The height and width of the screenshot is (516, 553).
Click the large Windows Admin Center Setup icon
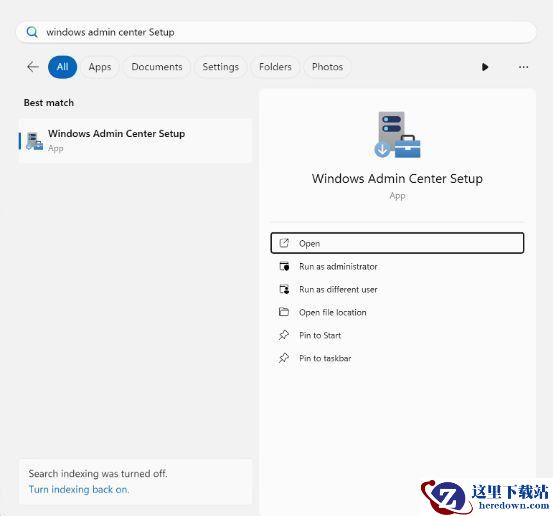pyautogui.click(x=397, y=134)
